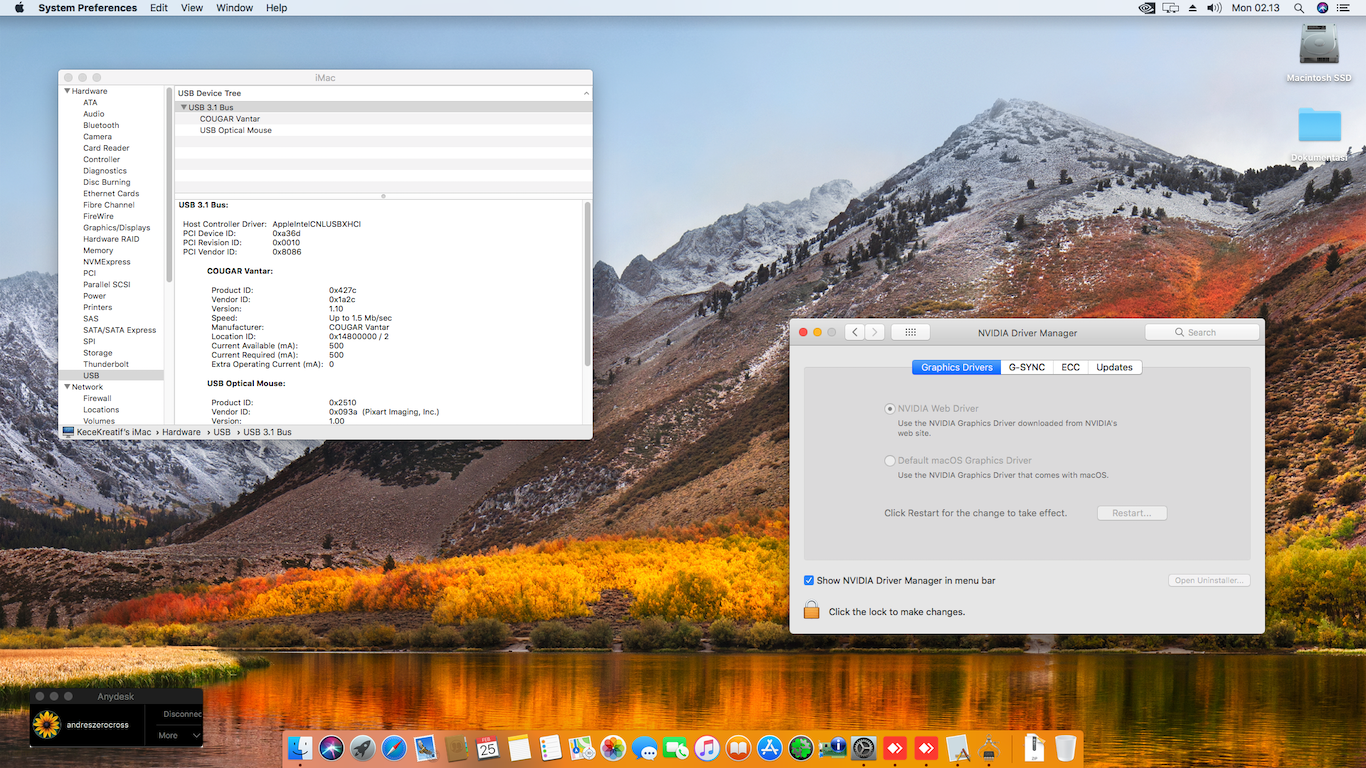This screenshot has height=768, width=1366.
Task: Click Disconnect in the Anydesk window
Action: coord(182,714)
